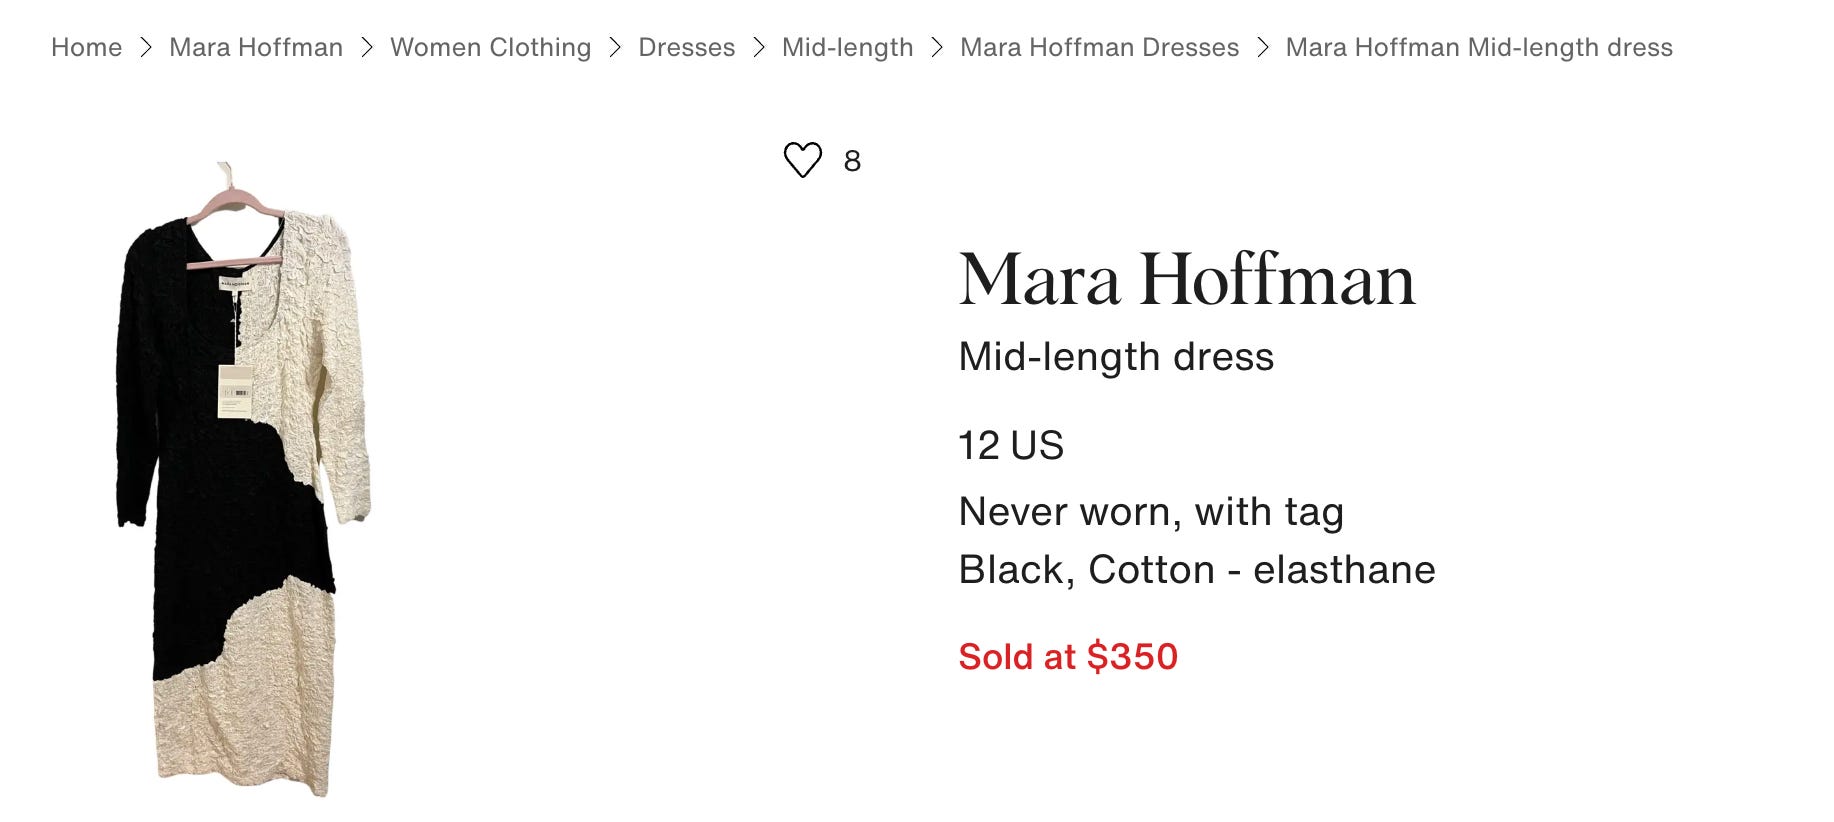1834x822 pixels.
Task: Click the Never worn, with tag condition text
Action: pyautogui.click(x=1150, y=511)
